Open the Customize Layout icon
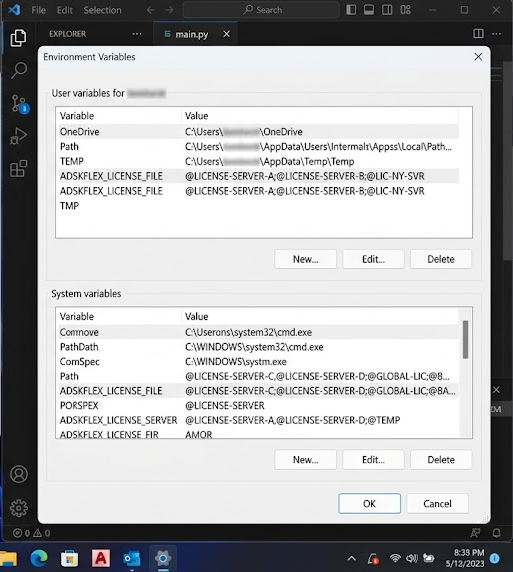Viewport: 513px width, 572px height. pyautogui.click(x=405, y=10)
